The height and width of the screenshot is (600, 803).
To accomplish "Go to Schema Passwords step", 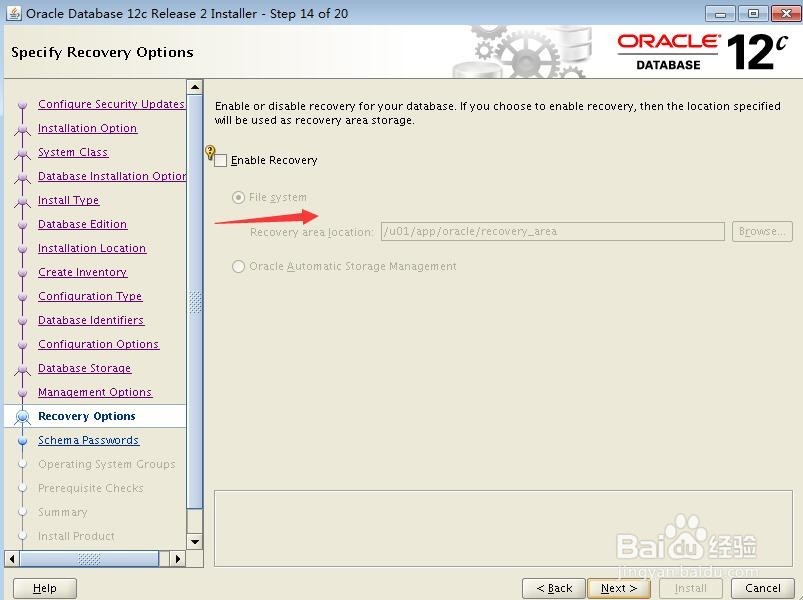I will [89, 440].
